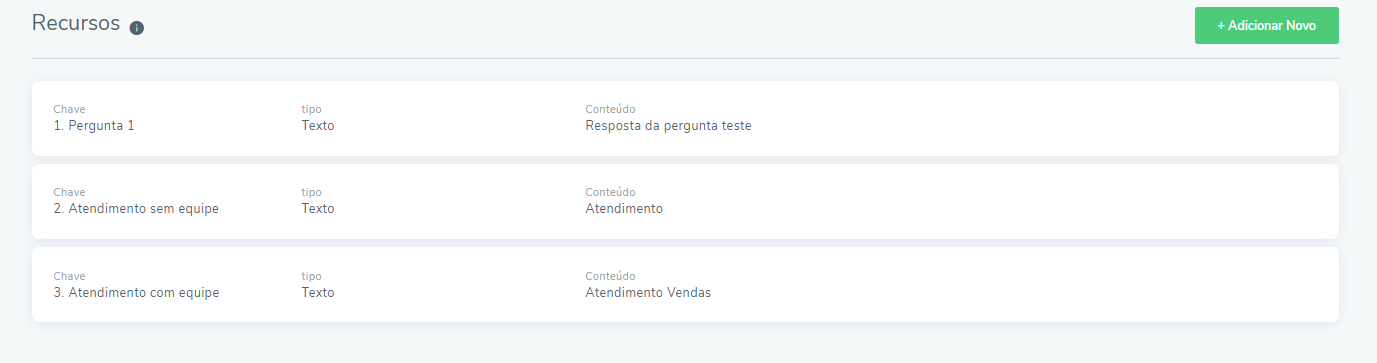Click the info icon beside Recursos
1377x363 pixels.
coord(137,28)
